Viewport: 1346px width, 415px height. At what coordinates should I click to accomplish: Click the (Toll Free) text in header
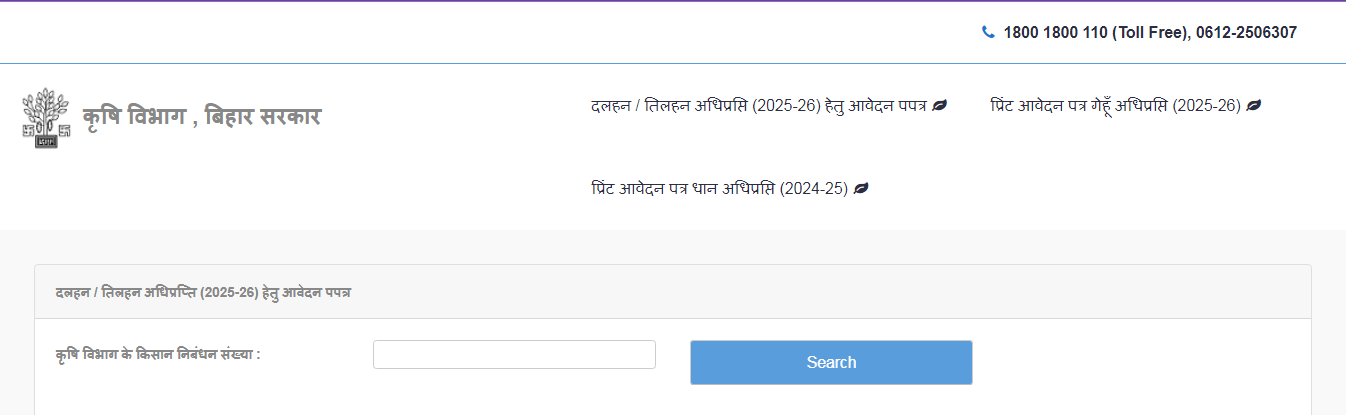point(1150,32)
